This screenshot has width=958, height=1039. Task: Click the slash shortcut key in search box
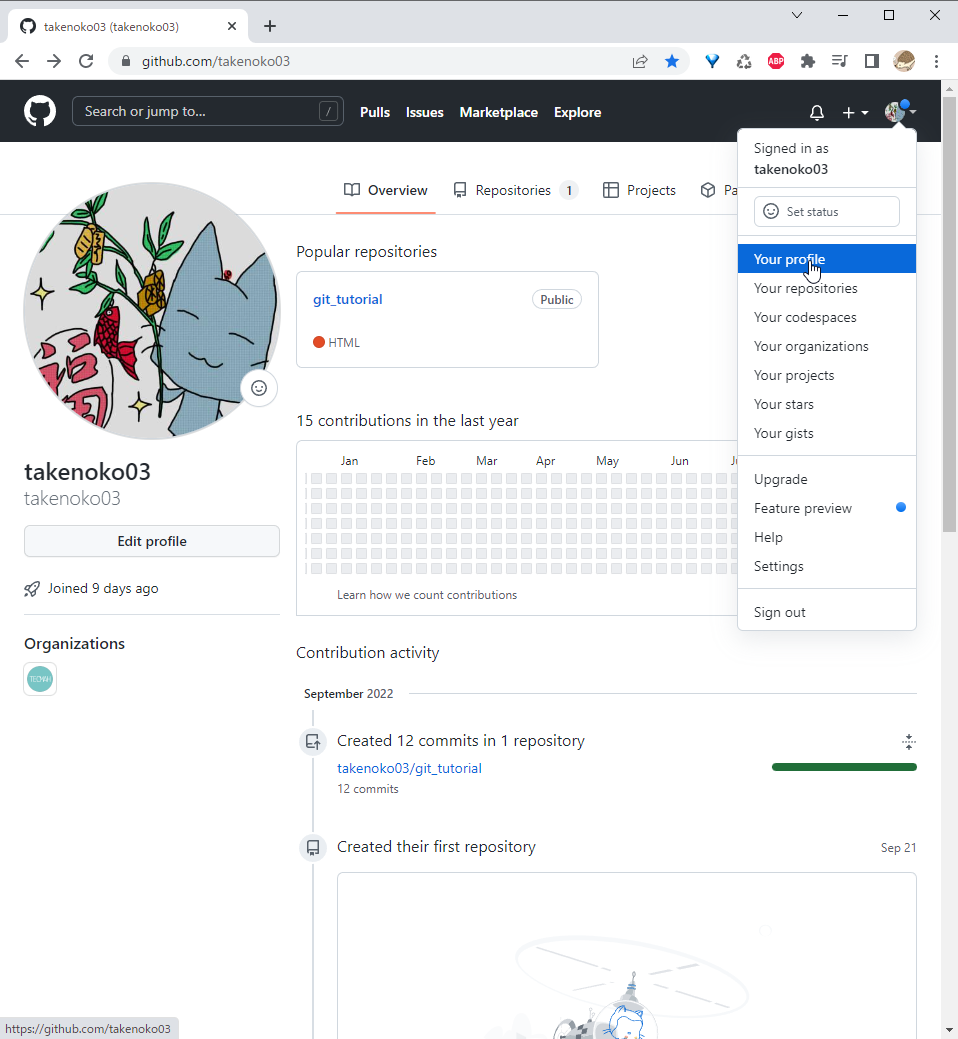(329, 111)
